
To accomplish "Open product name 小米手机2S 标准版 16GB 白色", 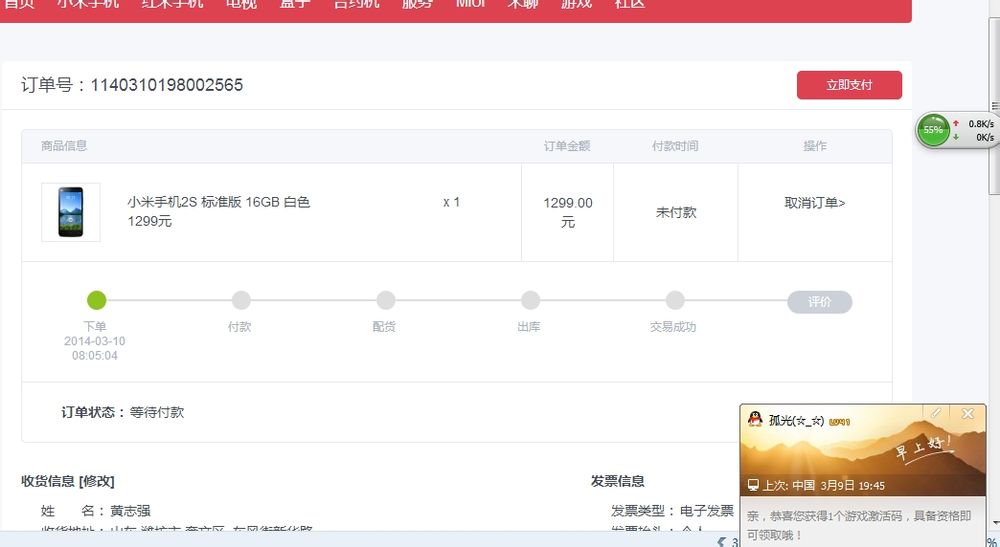I will [x=218, y=202].
